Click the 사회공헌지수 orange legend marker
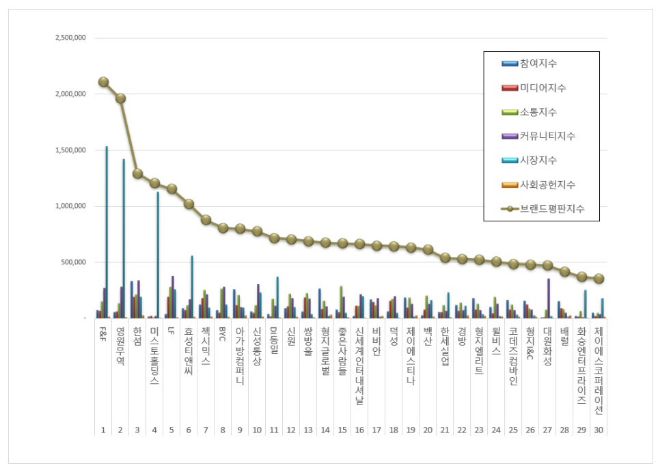The height and width of the screenshot is (472, 660). pyautogui.click(x=510, y=184)
